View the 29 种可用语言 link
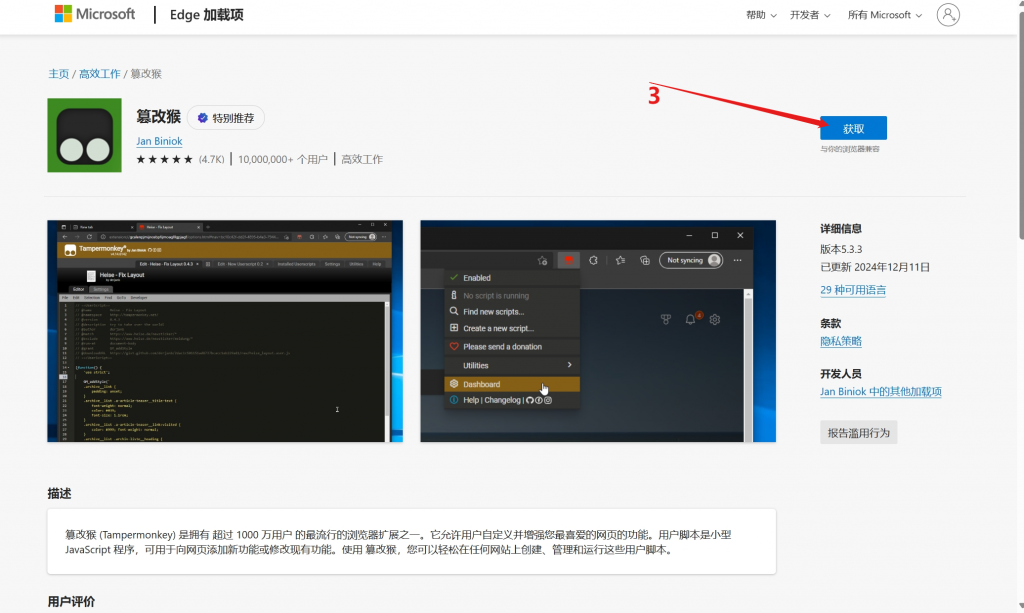Image resolution: width=1024 pixels, height=613 pixels. [x=853, y=290]
